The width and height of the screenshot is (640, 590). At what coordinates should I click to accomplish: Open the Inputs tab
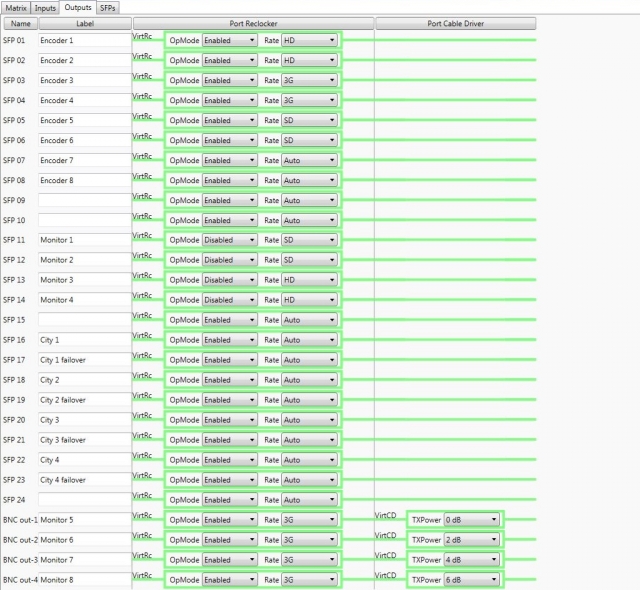pos(46,7)
